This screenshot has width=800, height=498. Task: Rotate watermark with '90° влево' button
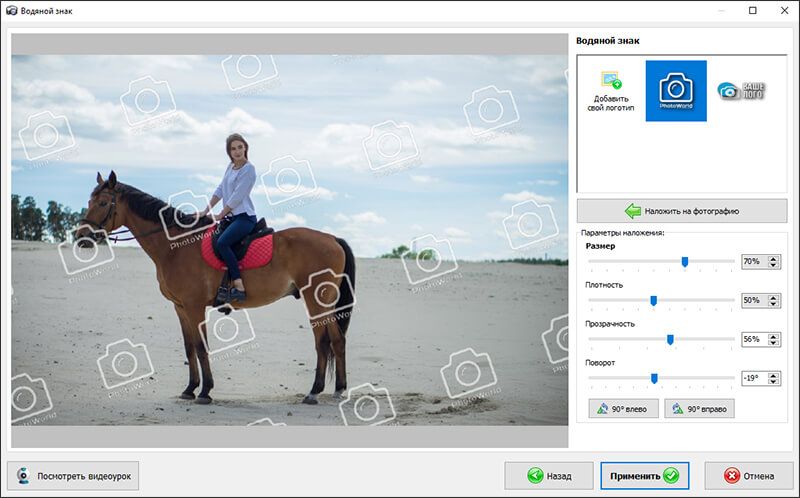click(x=623, y=409)
